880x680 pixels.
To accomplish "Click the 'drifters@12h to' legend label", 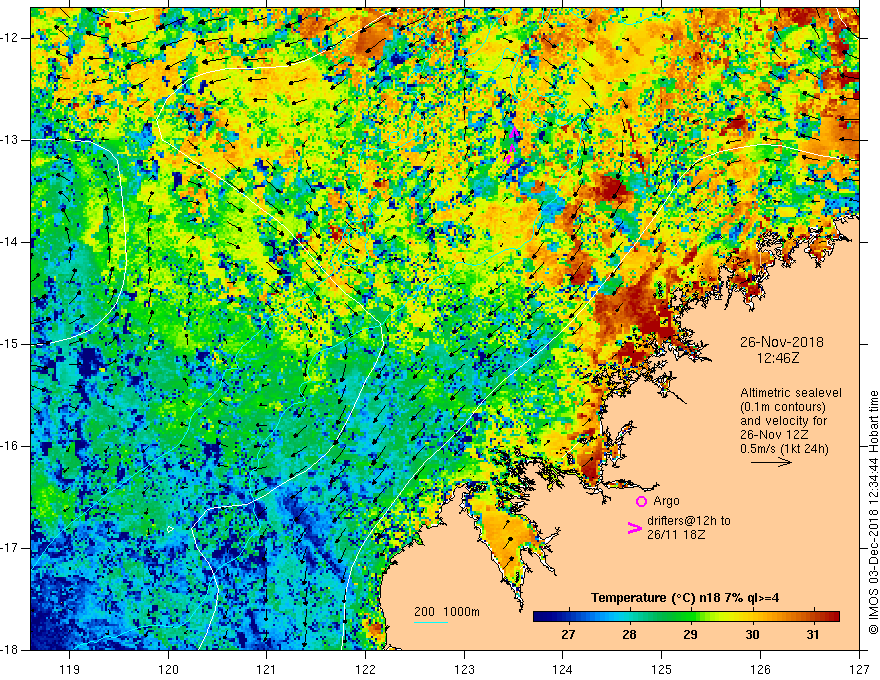I will tap(689, 521).
